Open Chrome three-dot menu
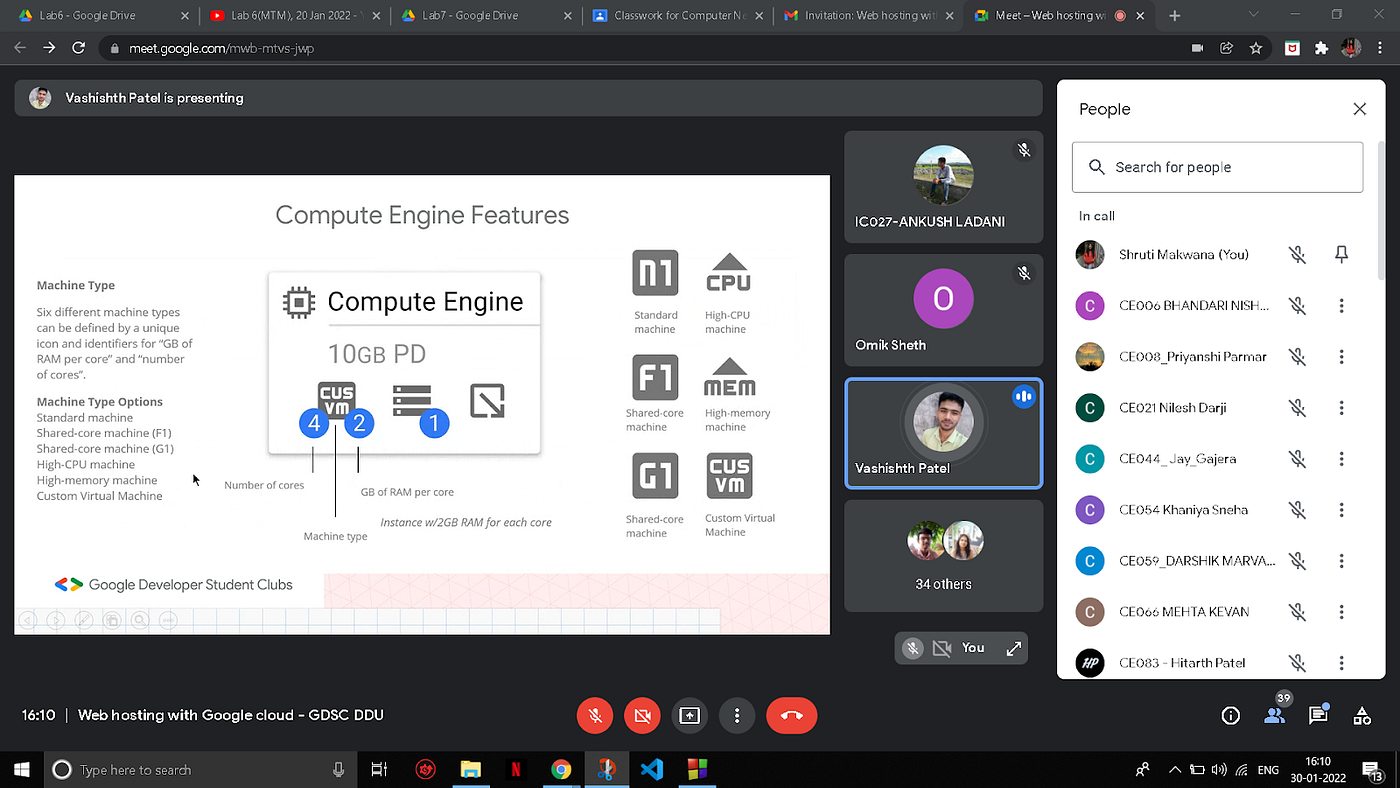Screen dimensions: 1400x788 point(1381,48)
